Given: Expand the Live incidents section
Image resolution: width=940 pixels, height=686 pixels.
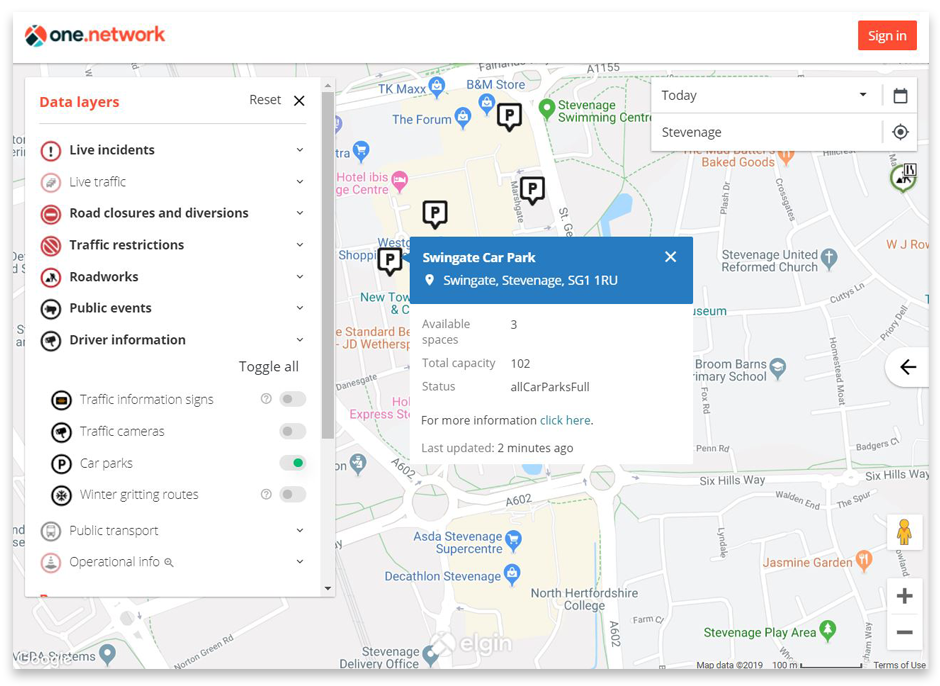Looking at the screenshot, I should 299,150.
